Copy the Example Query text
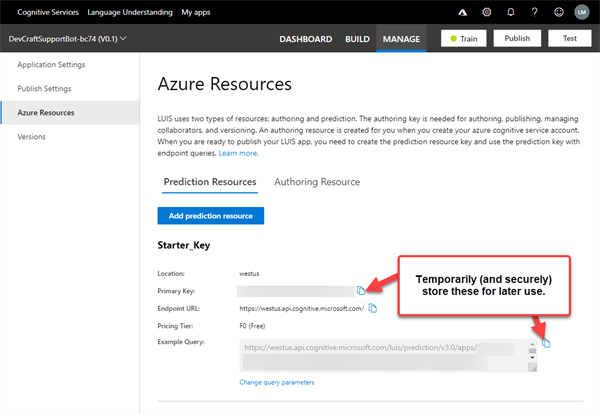This screenshot has width=600, height=414. coord(546,343)
